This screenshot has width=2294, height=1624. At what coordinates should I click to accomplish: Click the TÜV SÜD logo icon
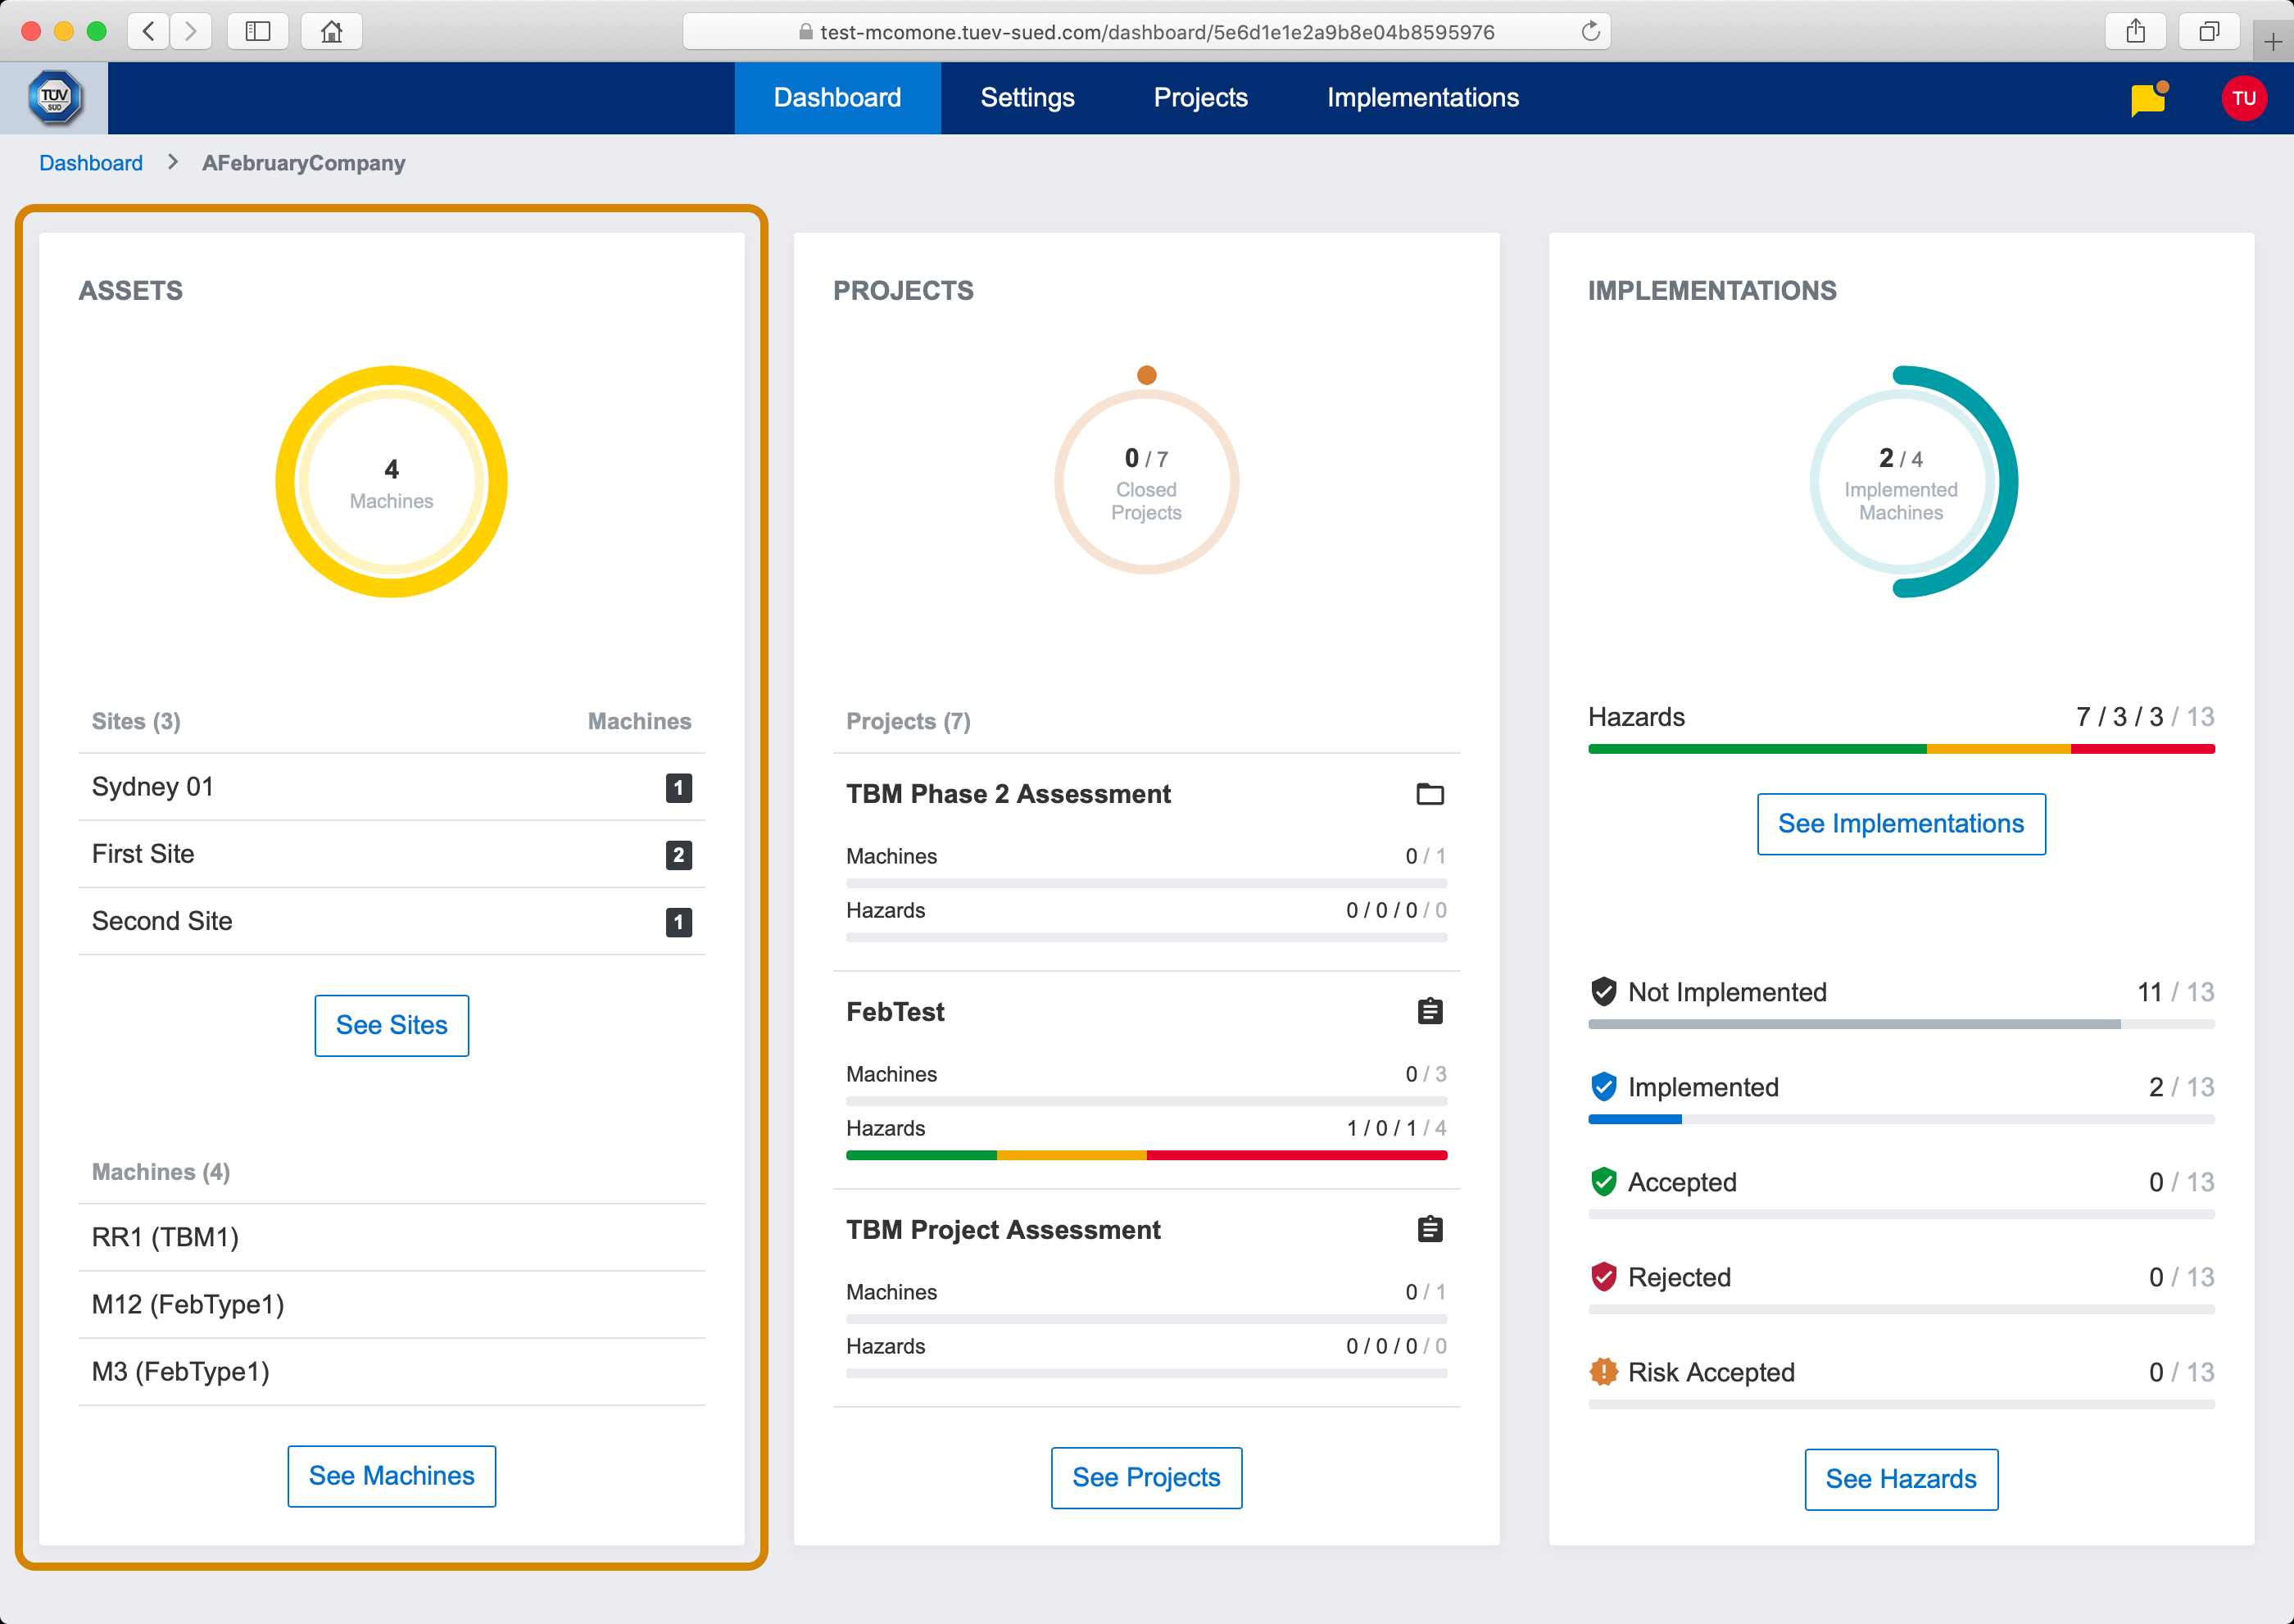[54, 98]
